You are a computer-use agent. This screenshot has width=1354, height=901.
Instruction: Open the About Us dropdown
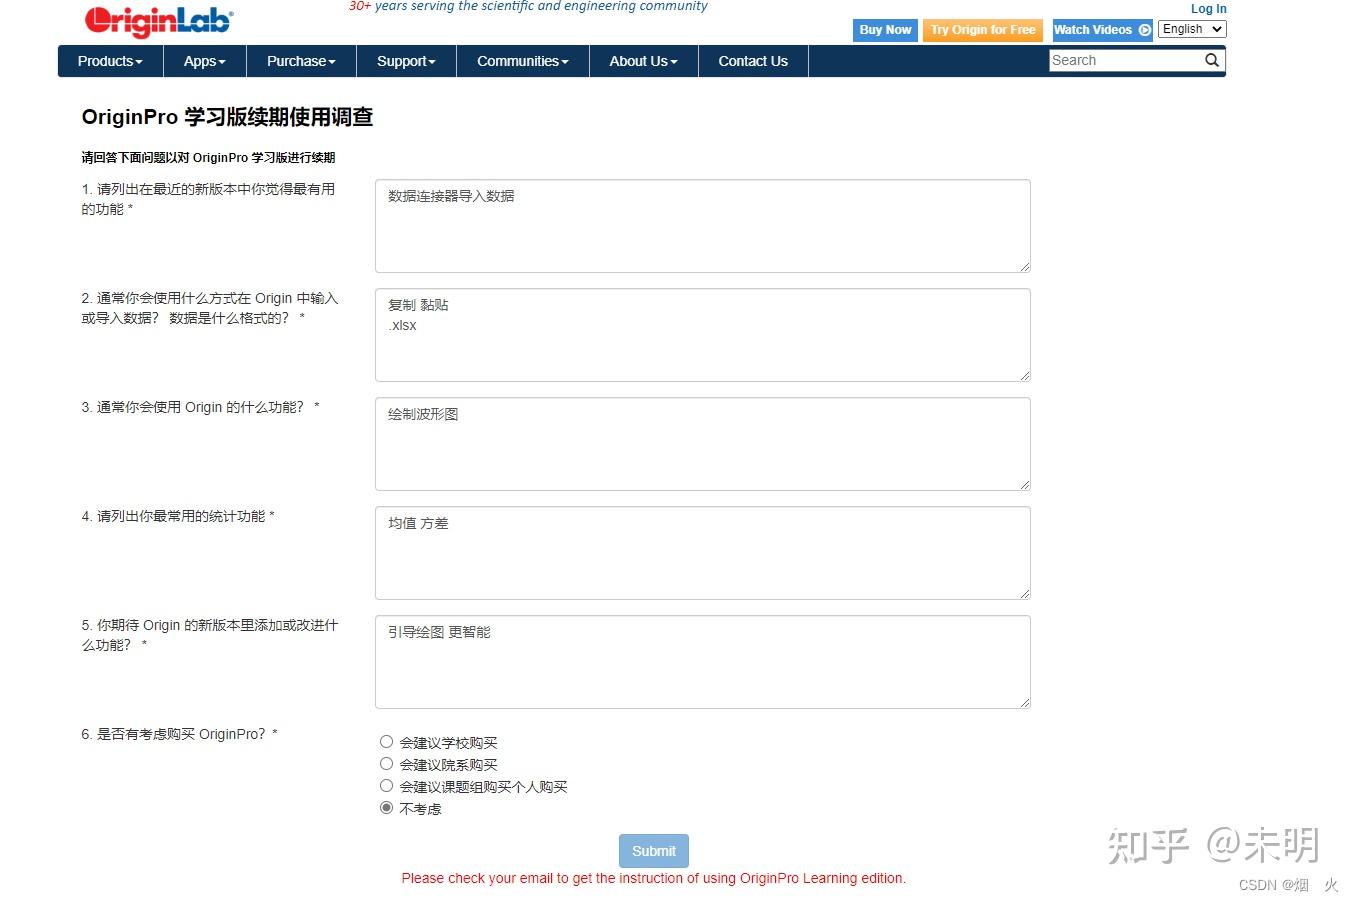coord(642,61)
